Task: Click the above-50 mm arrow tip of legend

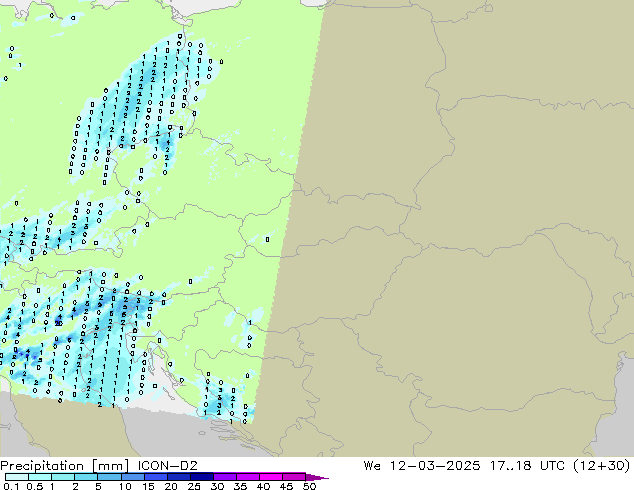Action: [317, 477]
